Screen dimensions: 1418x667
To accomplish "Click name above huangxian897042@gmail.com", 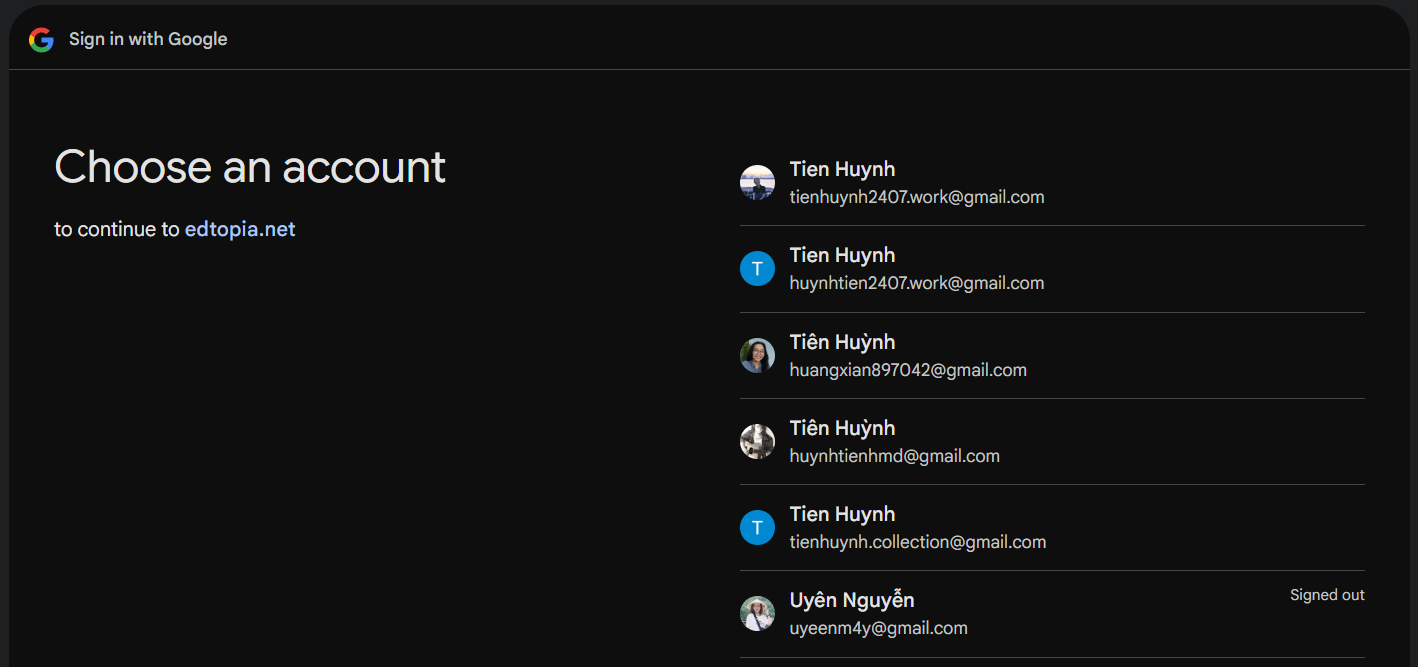I will pos(842,342).
